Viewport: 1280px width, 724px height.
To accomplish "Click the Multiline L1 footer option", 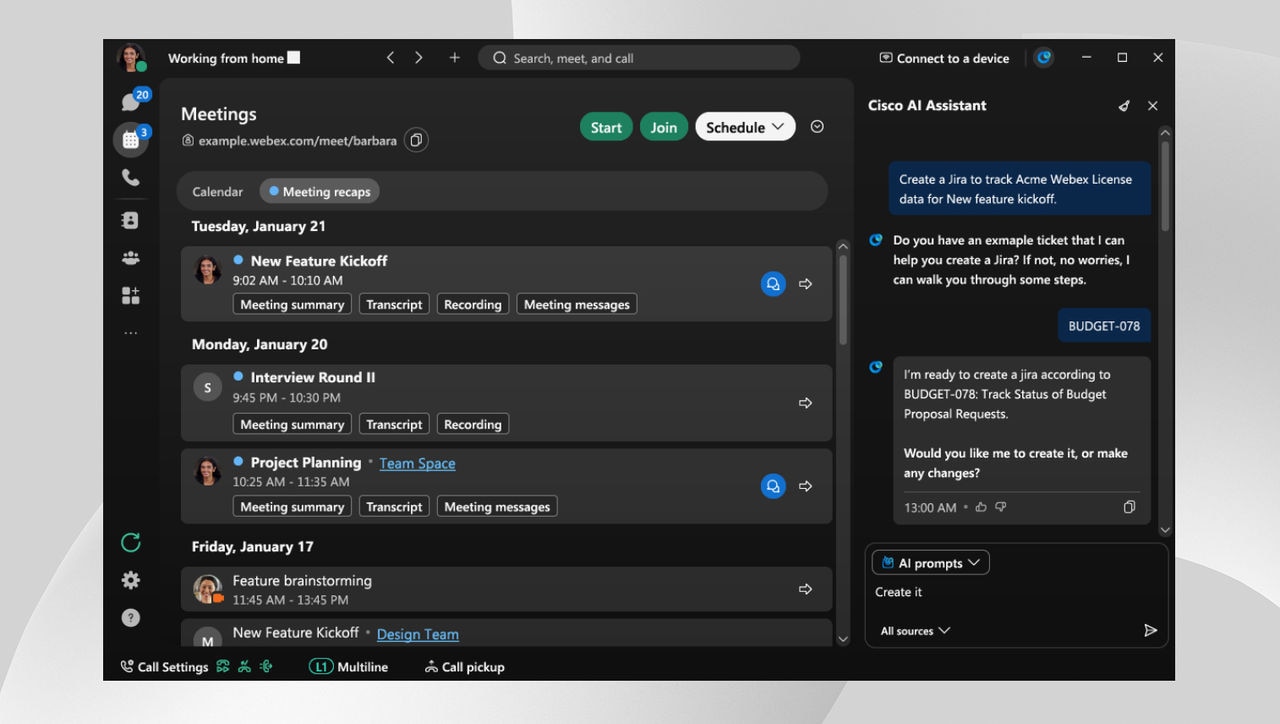I will (x=349, y=667).
